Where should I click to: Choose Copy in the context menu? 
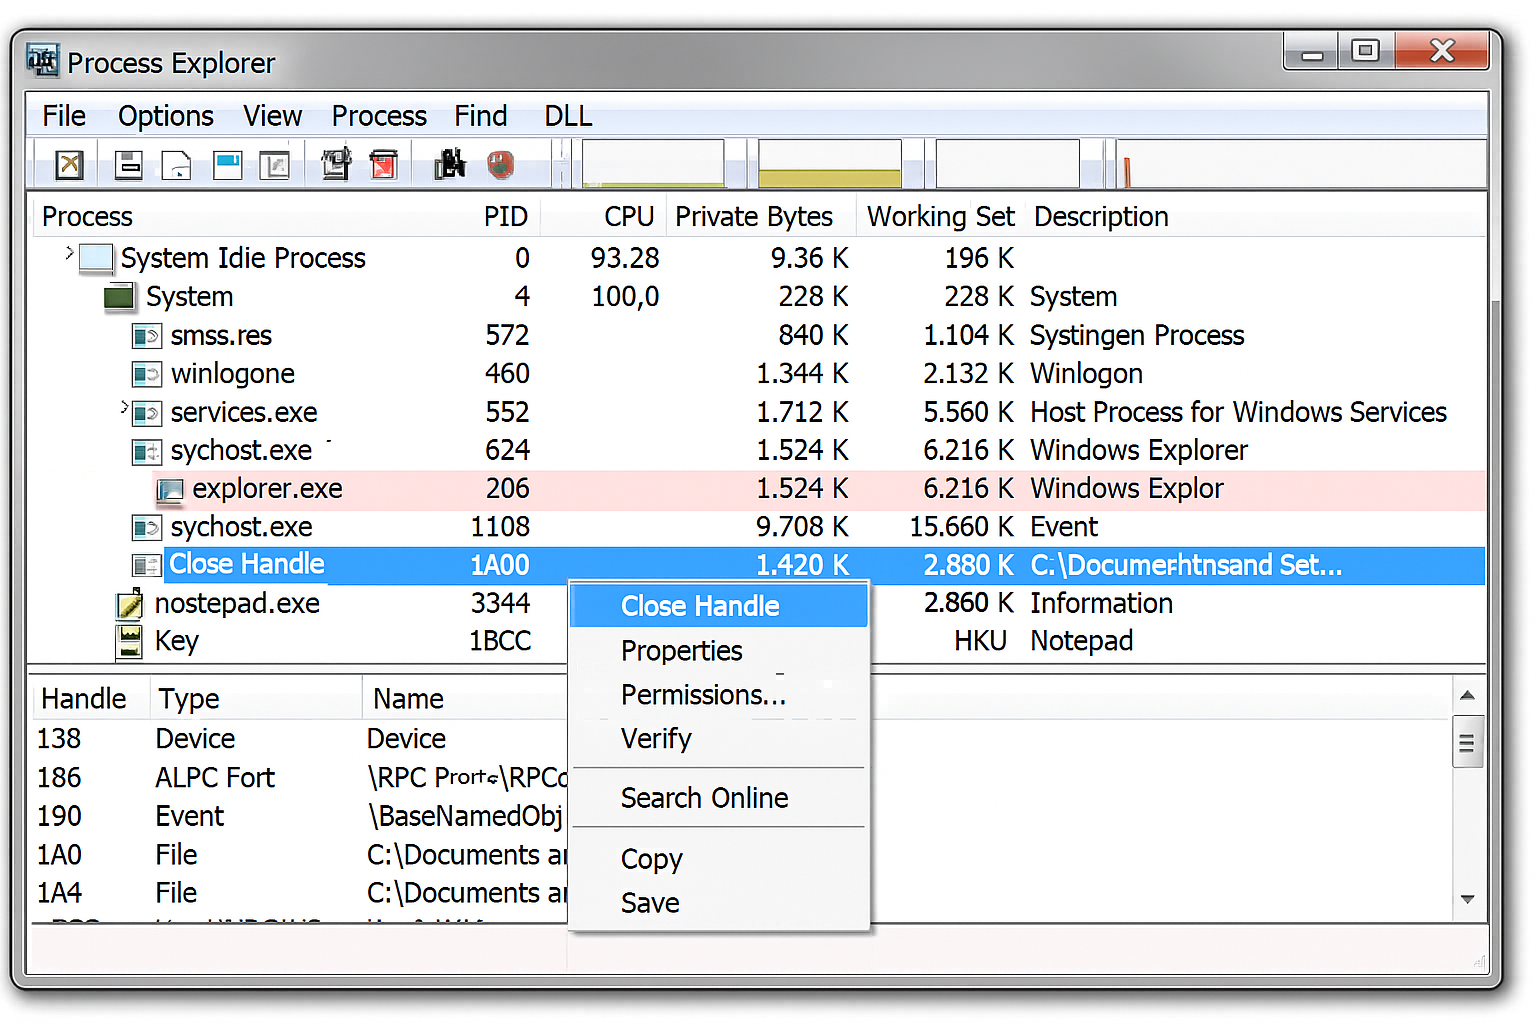tap(718, 859)
